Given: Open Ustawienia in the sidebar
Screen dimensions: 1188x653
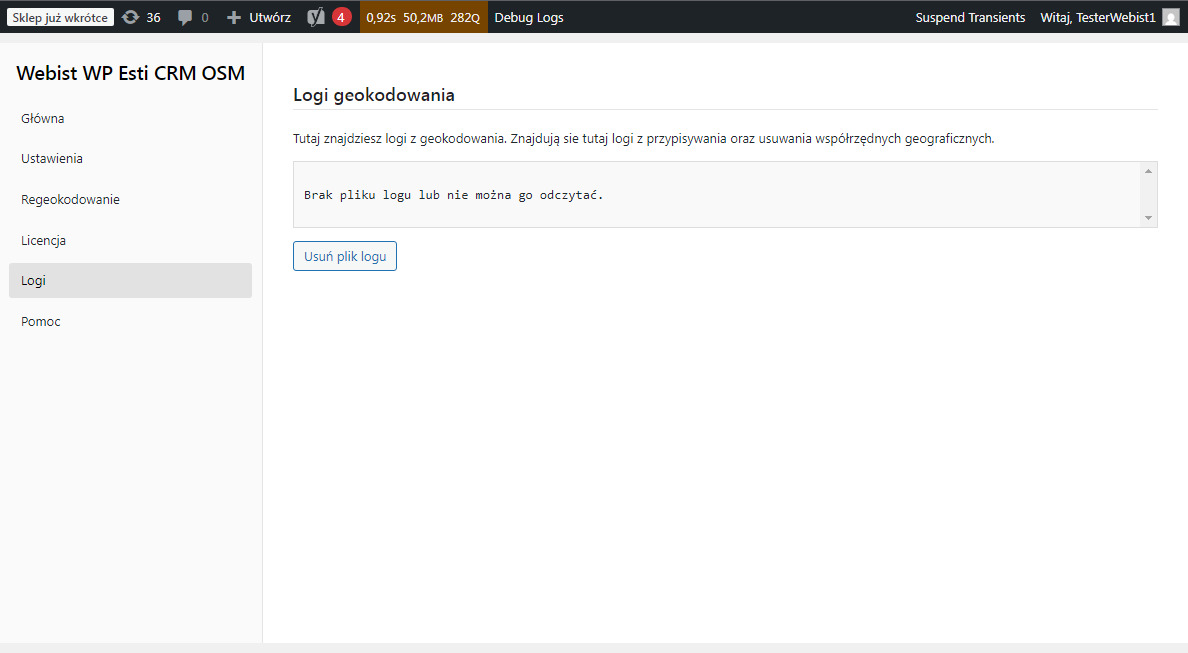Looking at the screenshot, I should pyautogui.click(x=52, y=158).
